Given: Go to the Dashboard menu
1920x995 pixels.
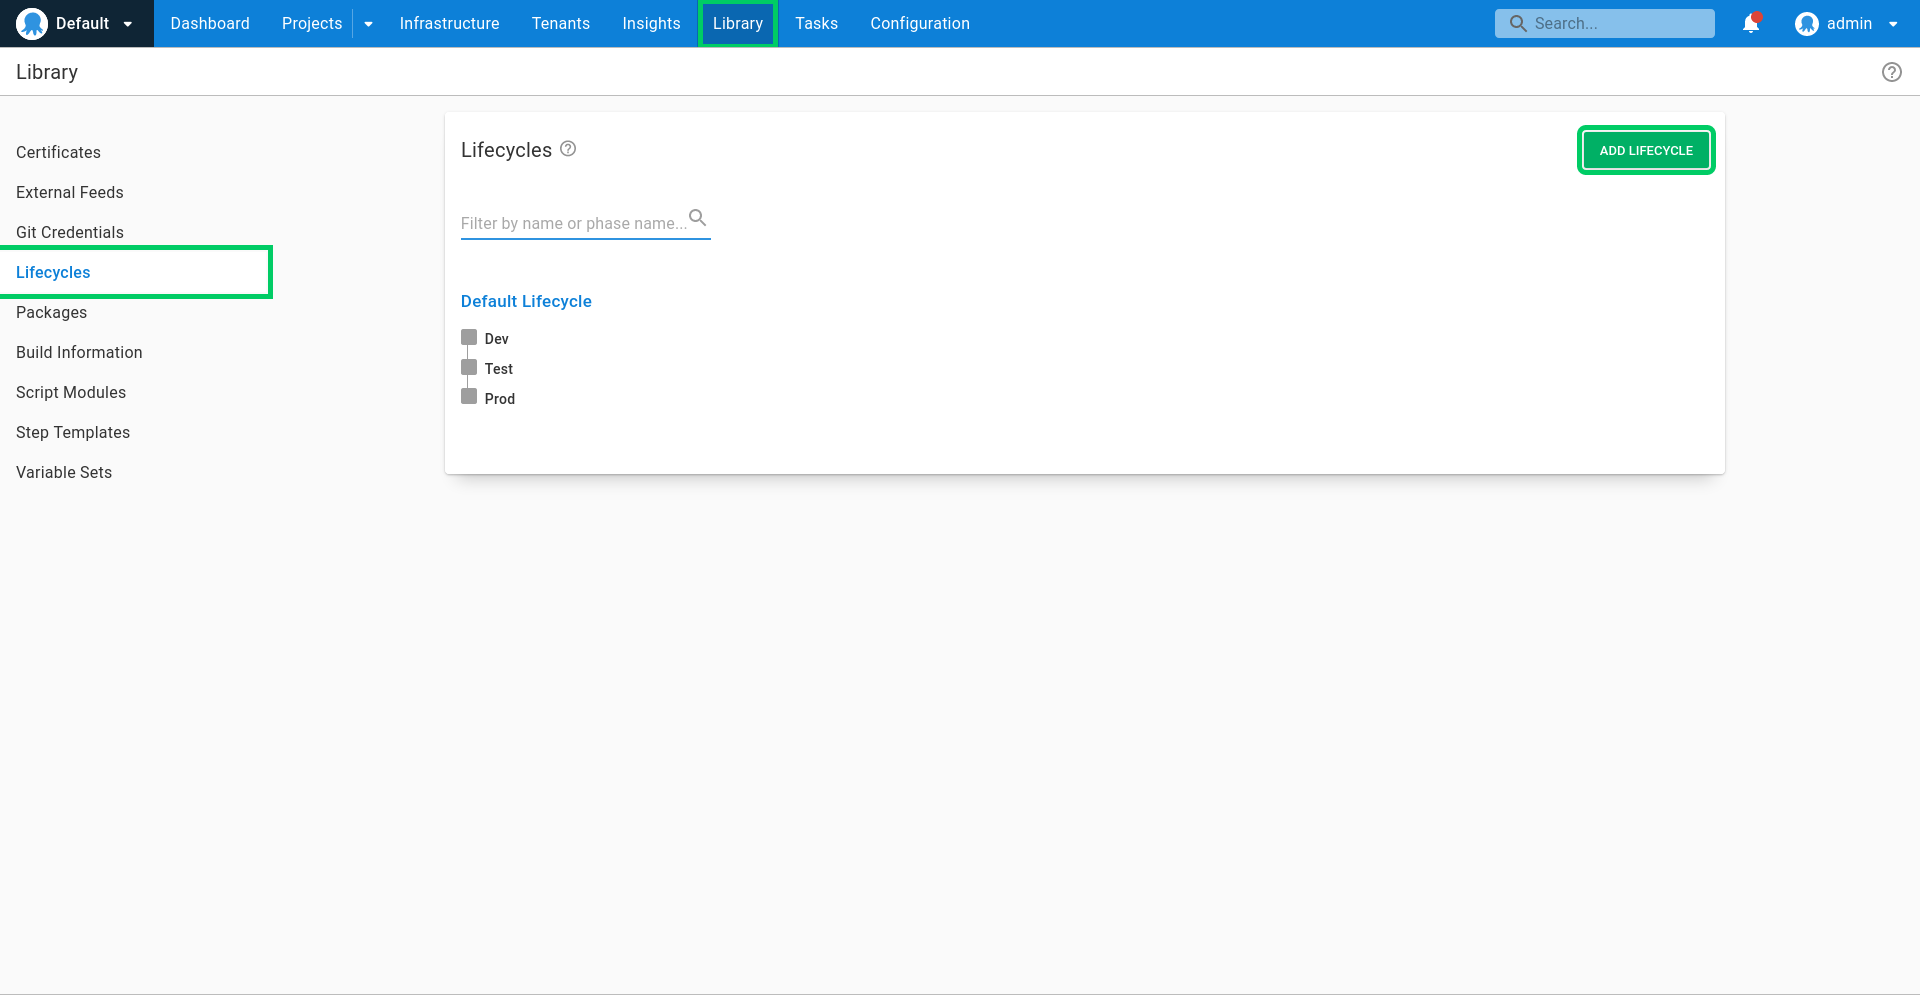Looking at the screenshot, I should pos(210,23).
